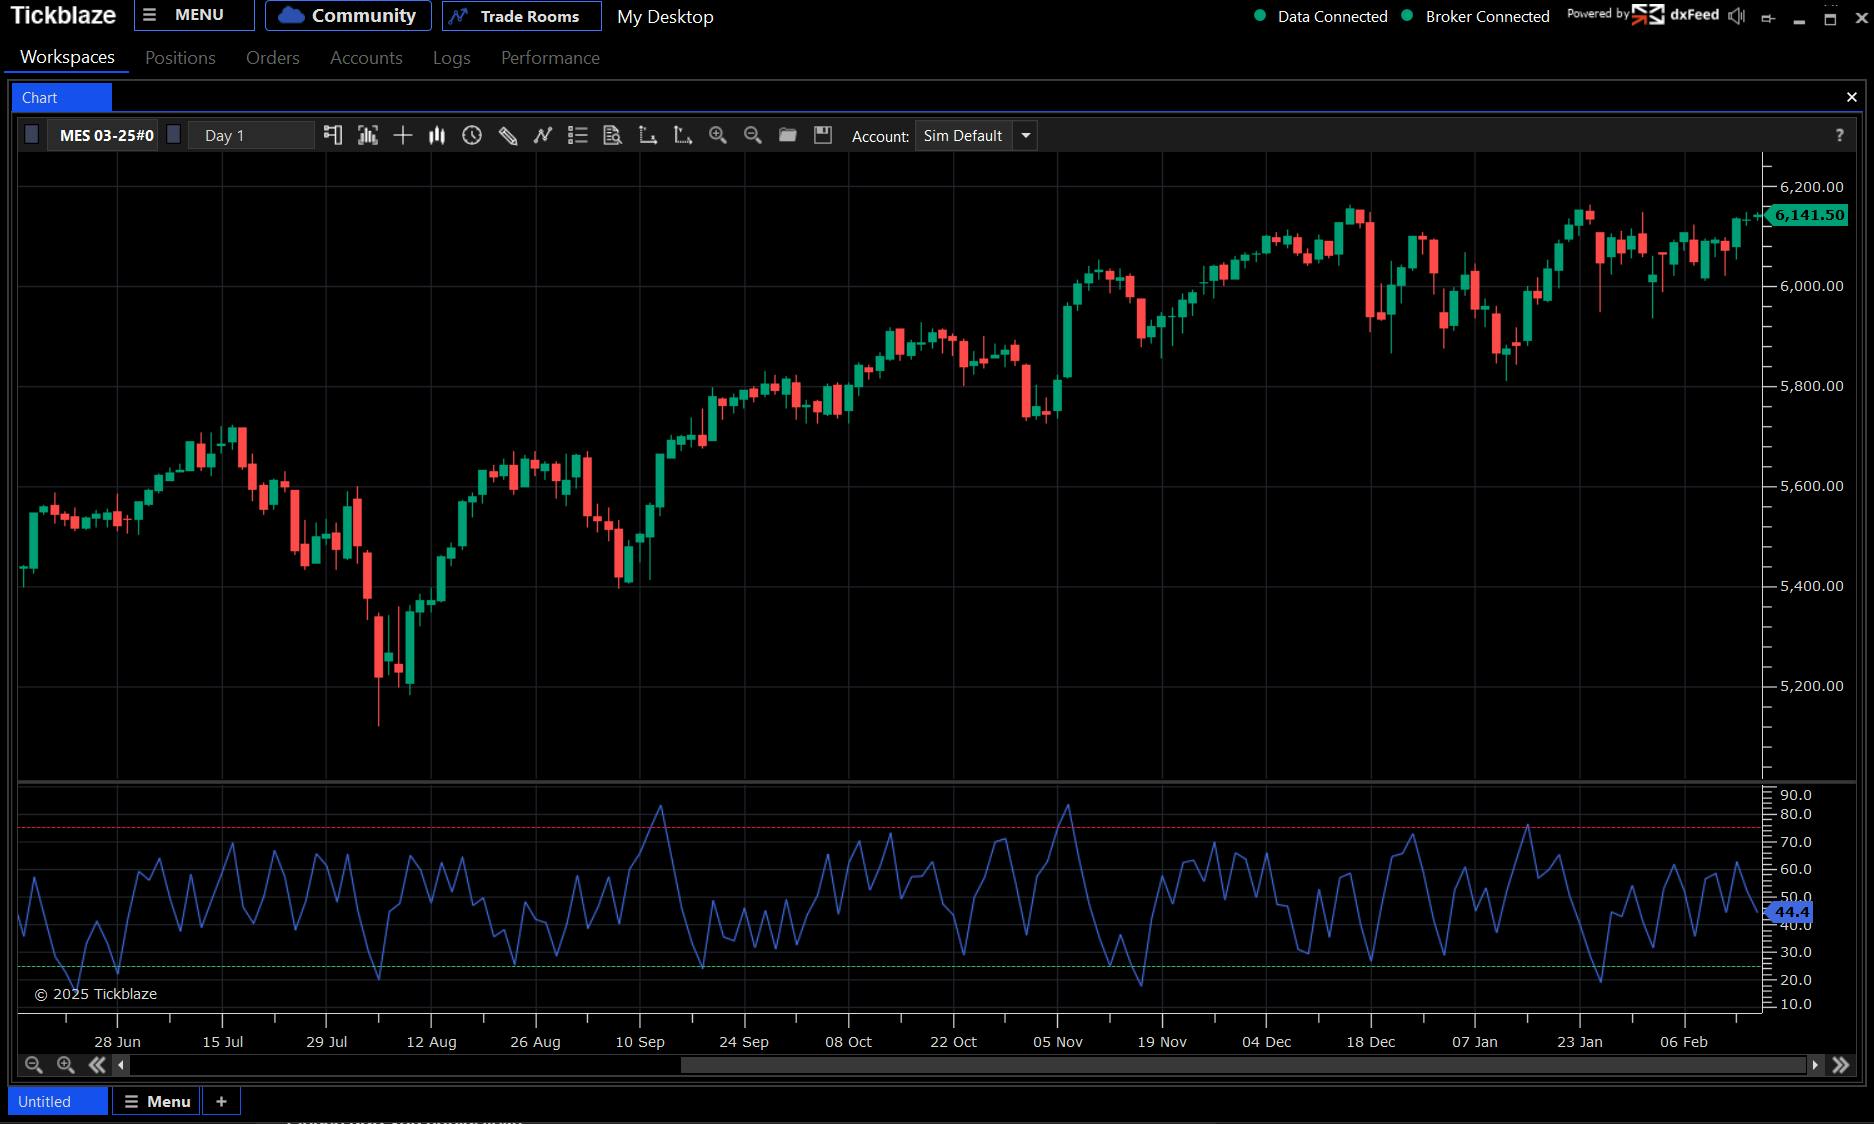Click the save chart floppy disk icon
1874x1124 pixels.
click(822, 135)
